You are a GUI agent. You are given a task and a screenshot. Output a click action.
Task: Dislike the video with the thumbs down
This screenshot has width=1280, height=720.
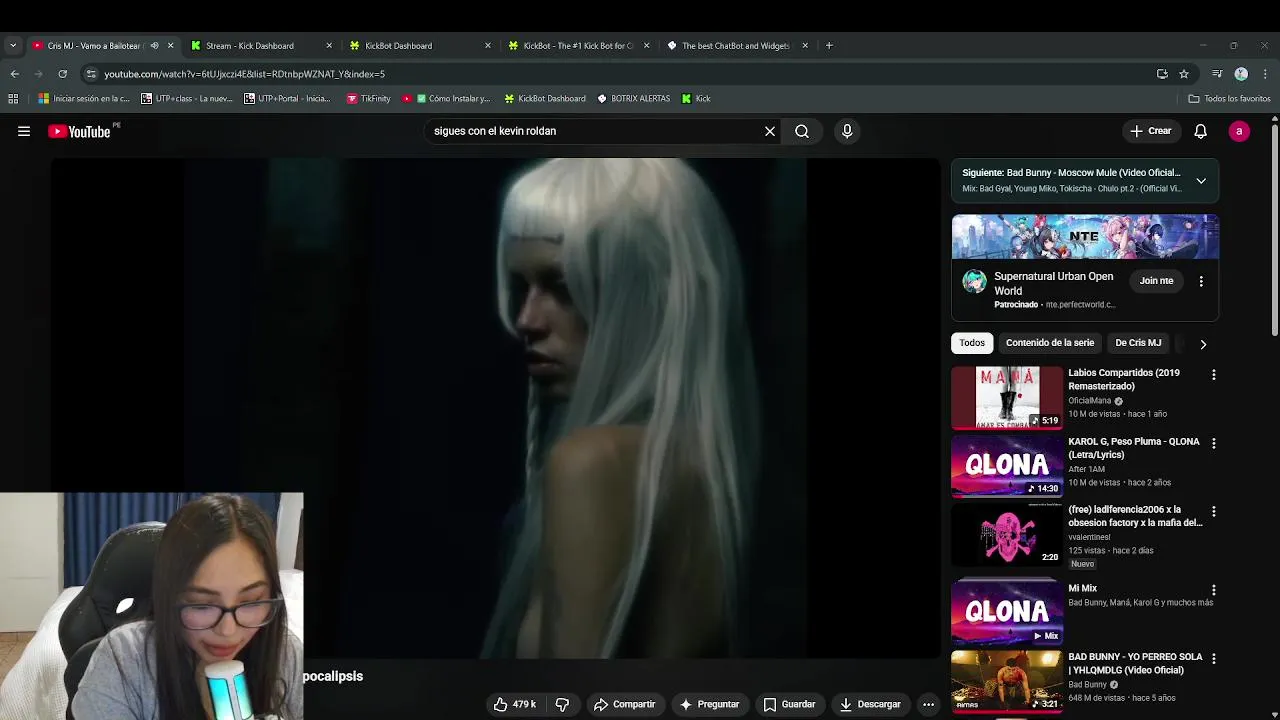click(562, 704)
